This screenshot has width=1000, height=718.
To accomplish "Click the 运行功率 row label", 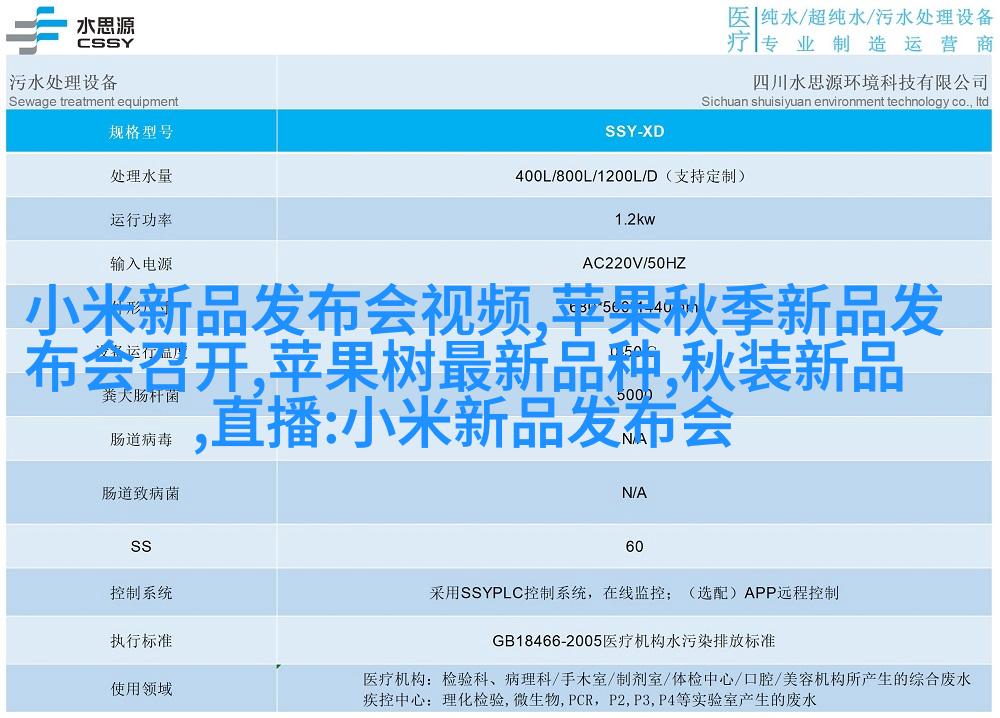I will (141, 220).
